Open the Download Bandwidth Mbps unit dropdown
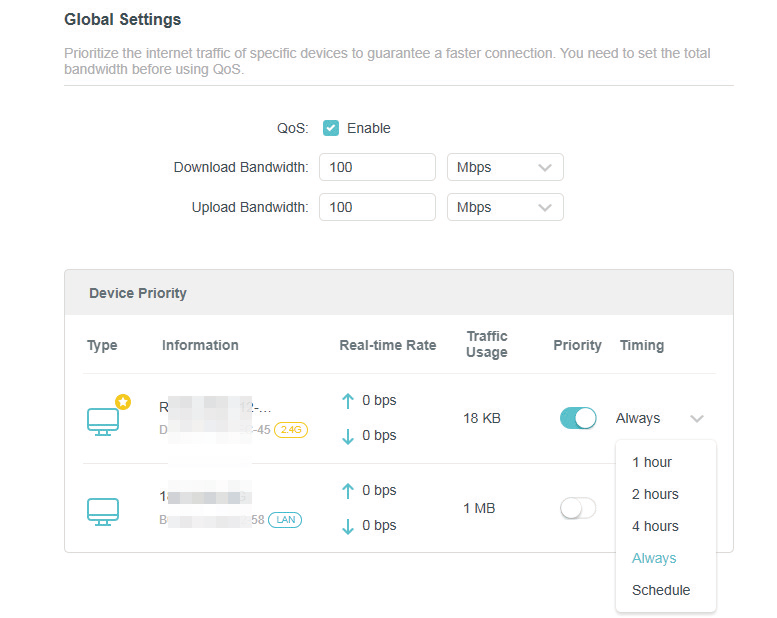 pos(505,167)
